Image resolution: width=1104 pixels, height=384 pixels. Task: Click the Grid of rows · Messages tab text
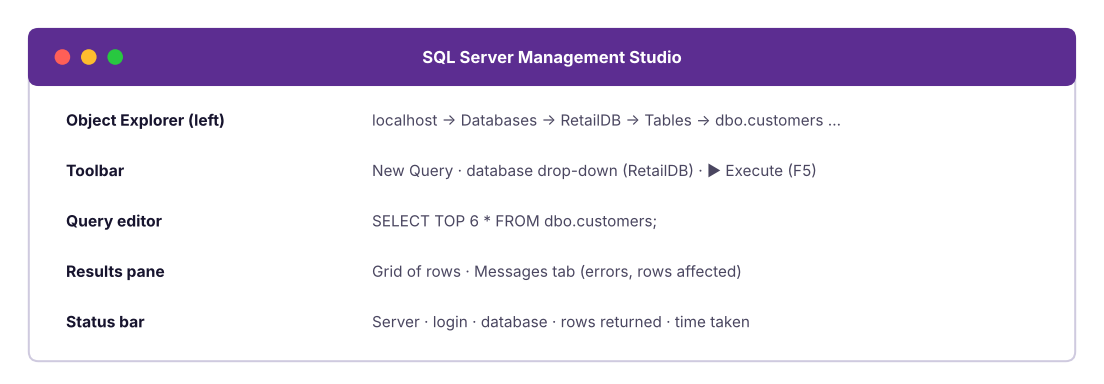point(556,271)
